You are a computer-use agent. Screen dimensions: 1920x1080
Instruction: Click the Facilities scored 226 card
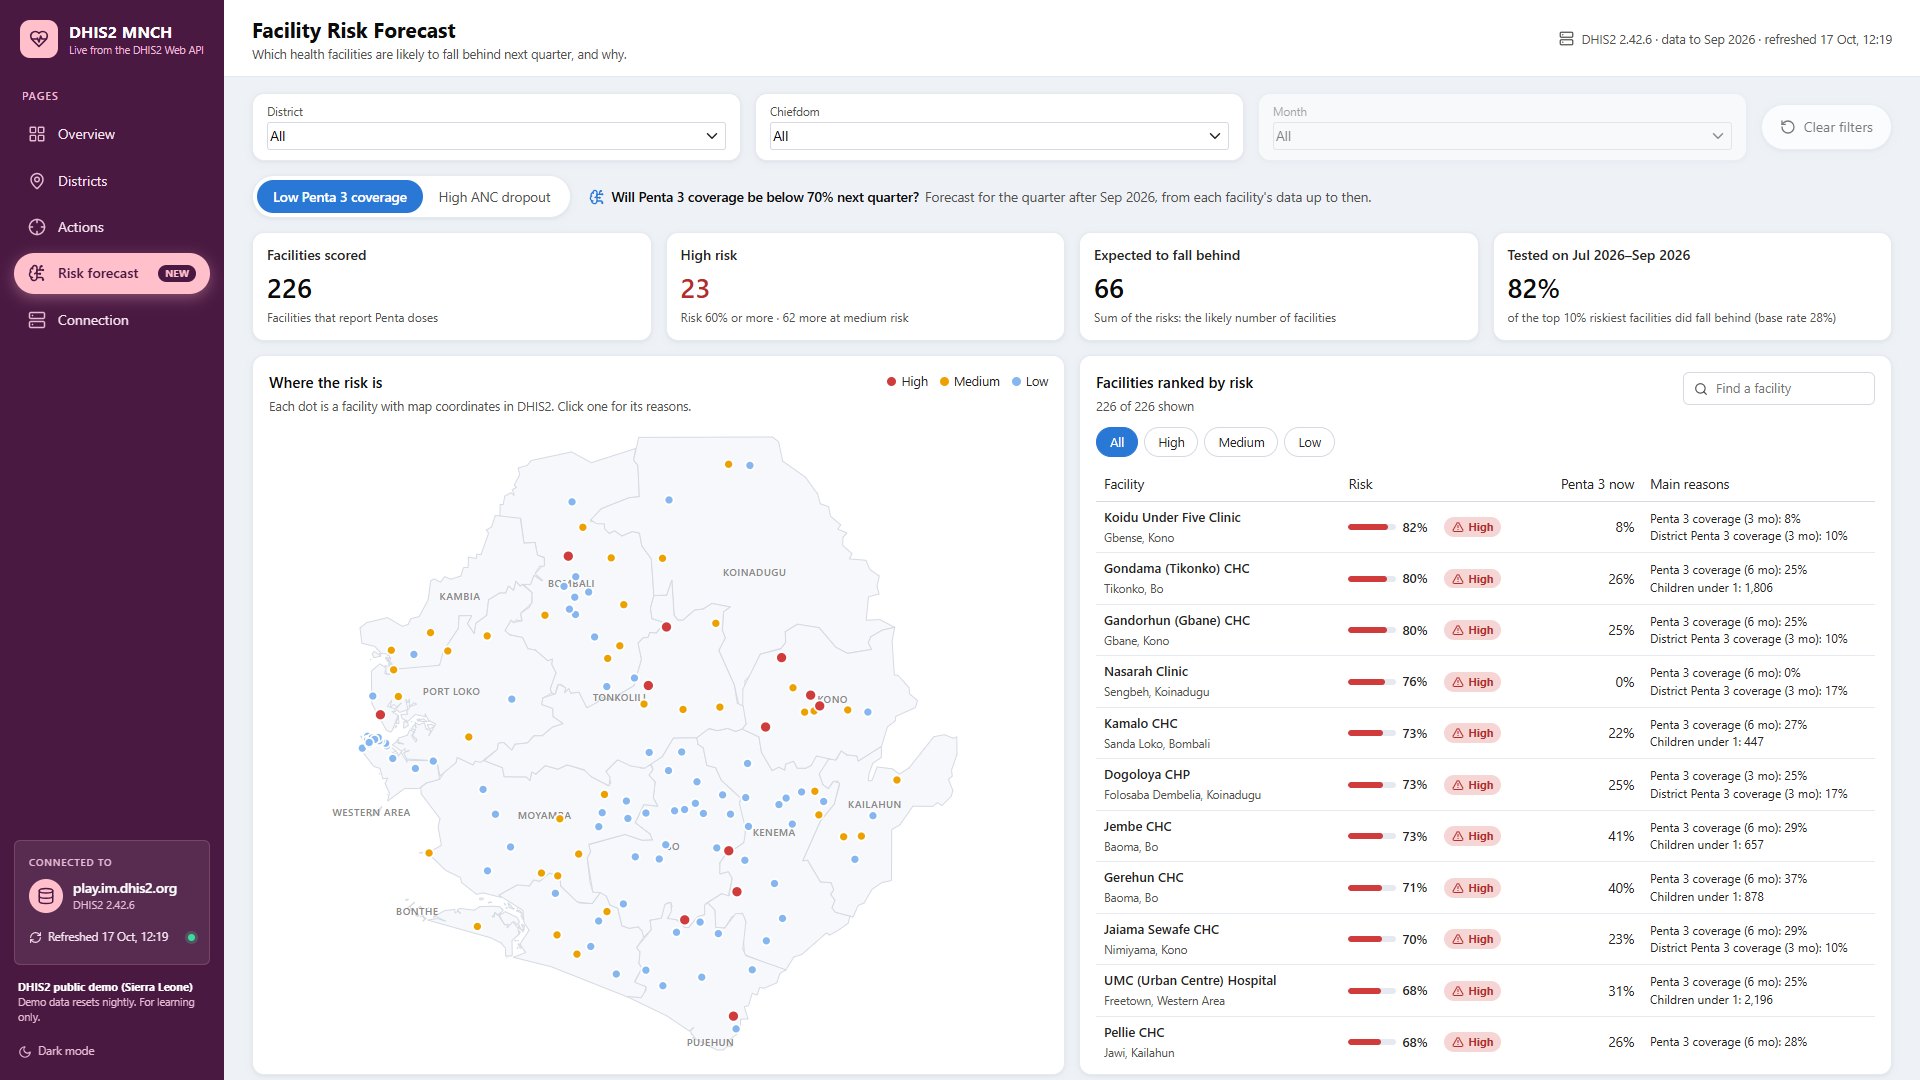452,287
